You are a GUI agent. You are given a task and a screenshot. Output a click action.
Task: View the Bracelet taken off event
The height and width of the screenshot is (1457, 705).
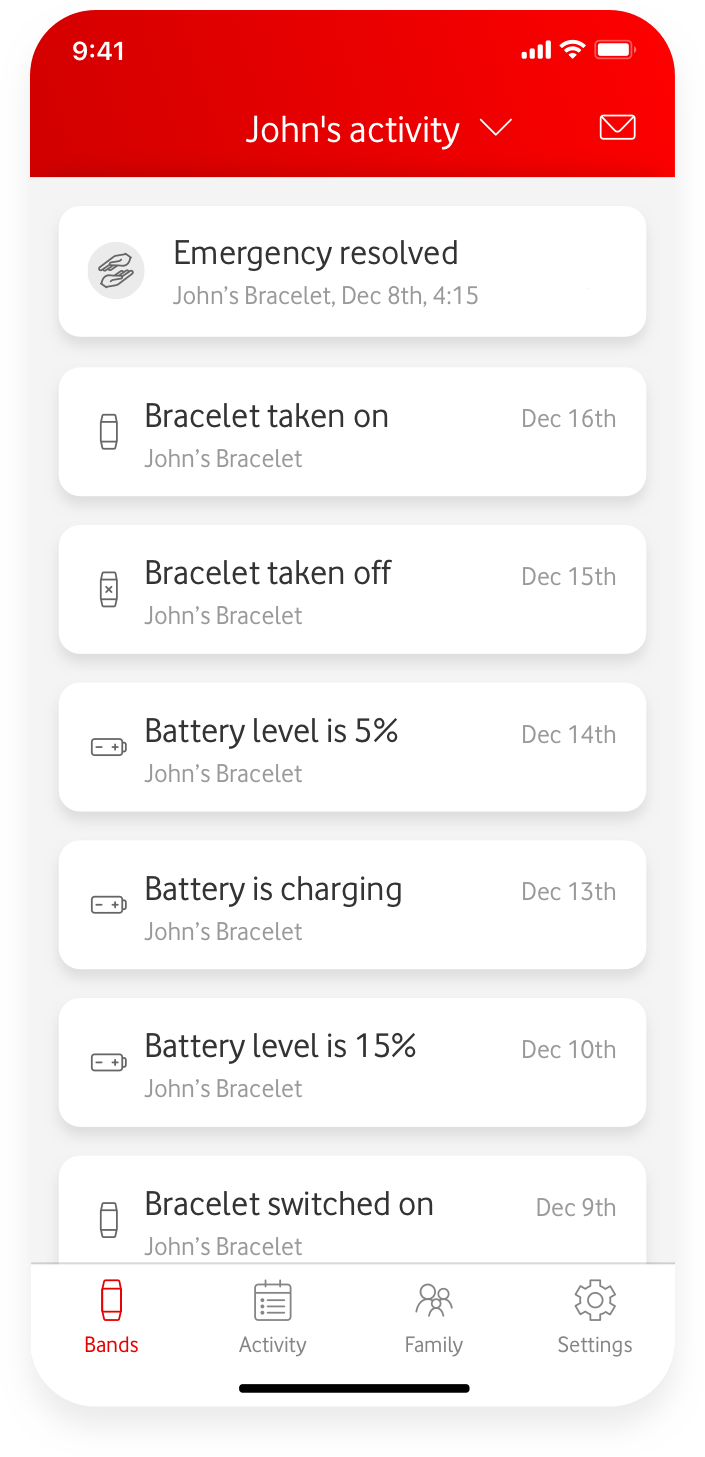[352, 589]
